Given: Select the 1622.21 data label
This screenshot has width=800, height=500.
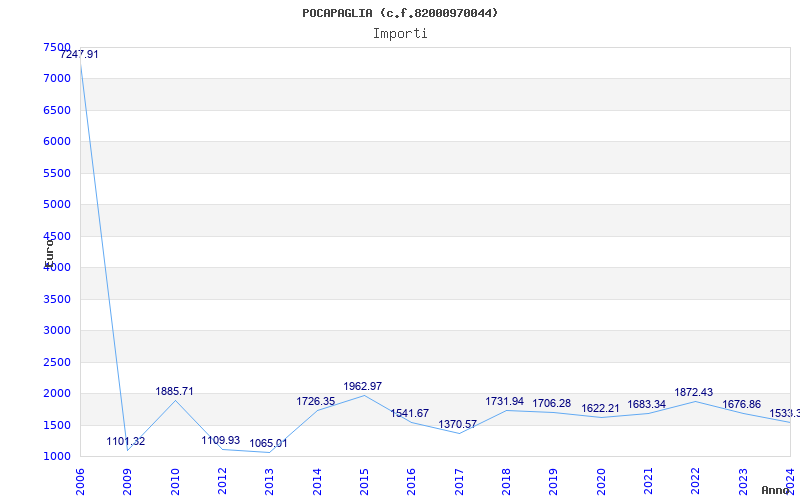Looking at the screenshot, I should 599,408.
